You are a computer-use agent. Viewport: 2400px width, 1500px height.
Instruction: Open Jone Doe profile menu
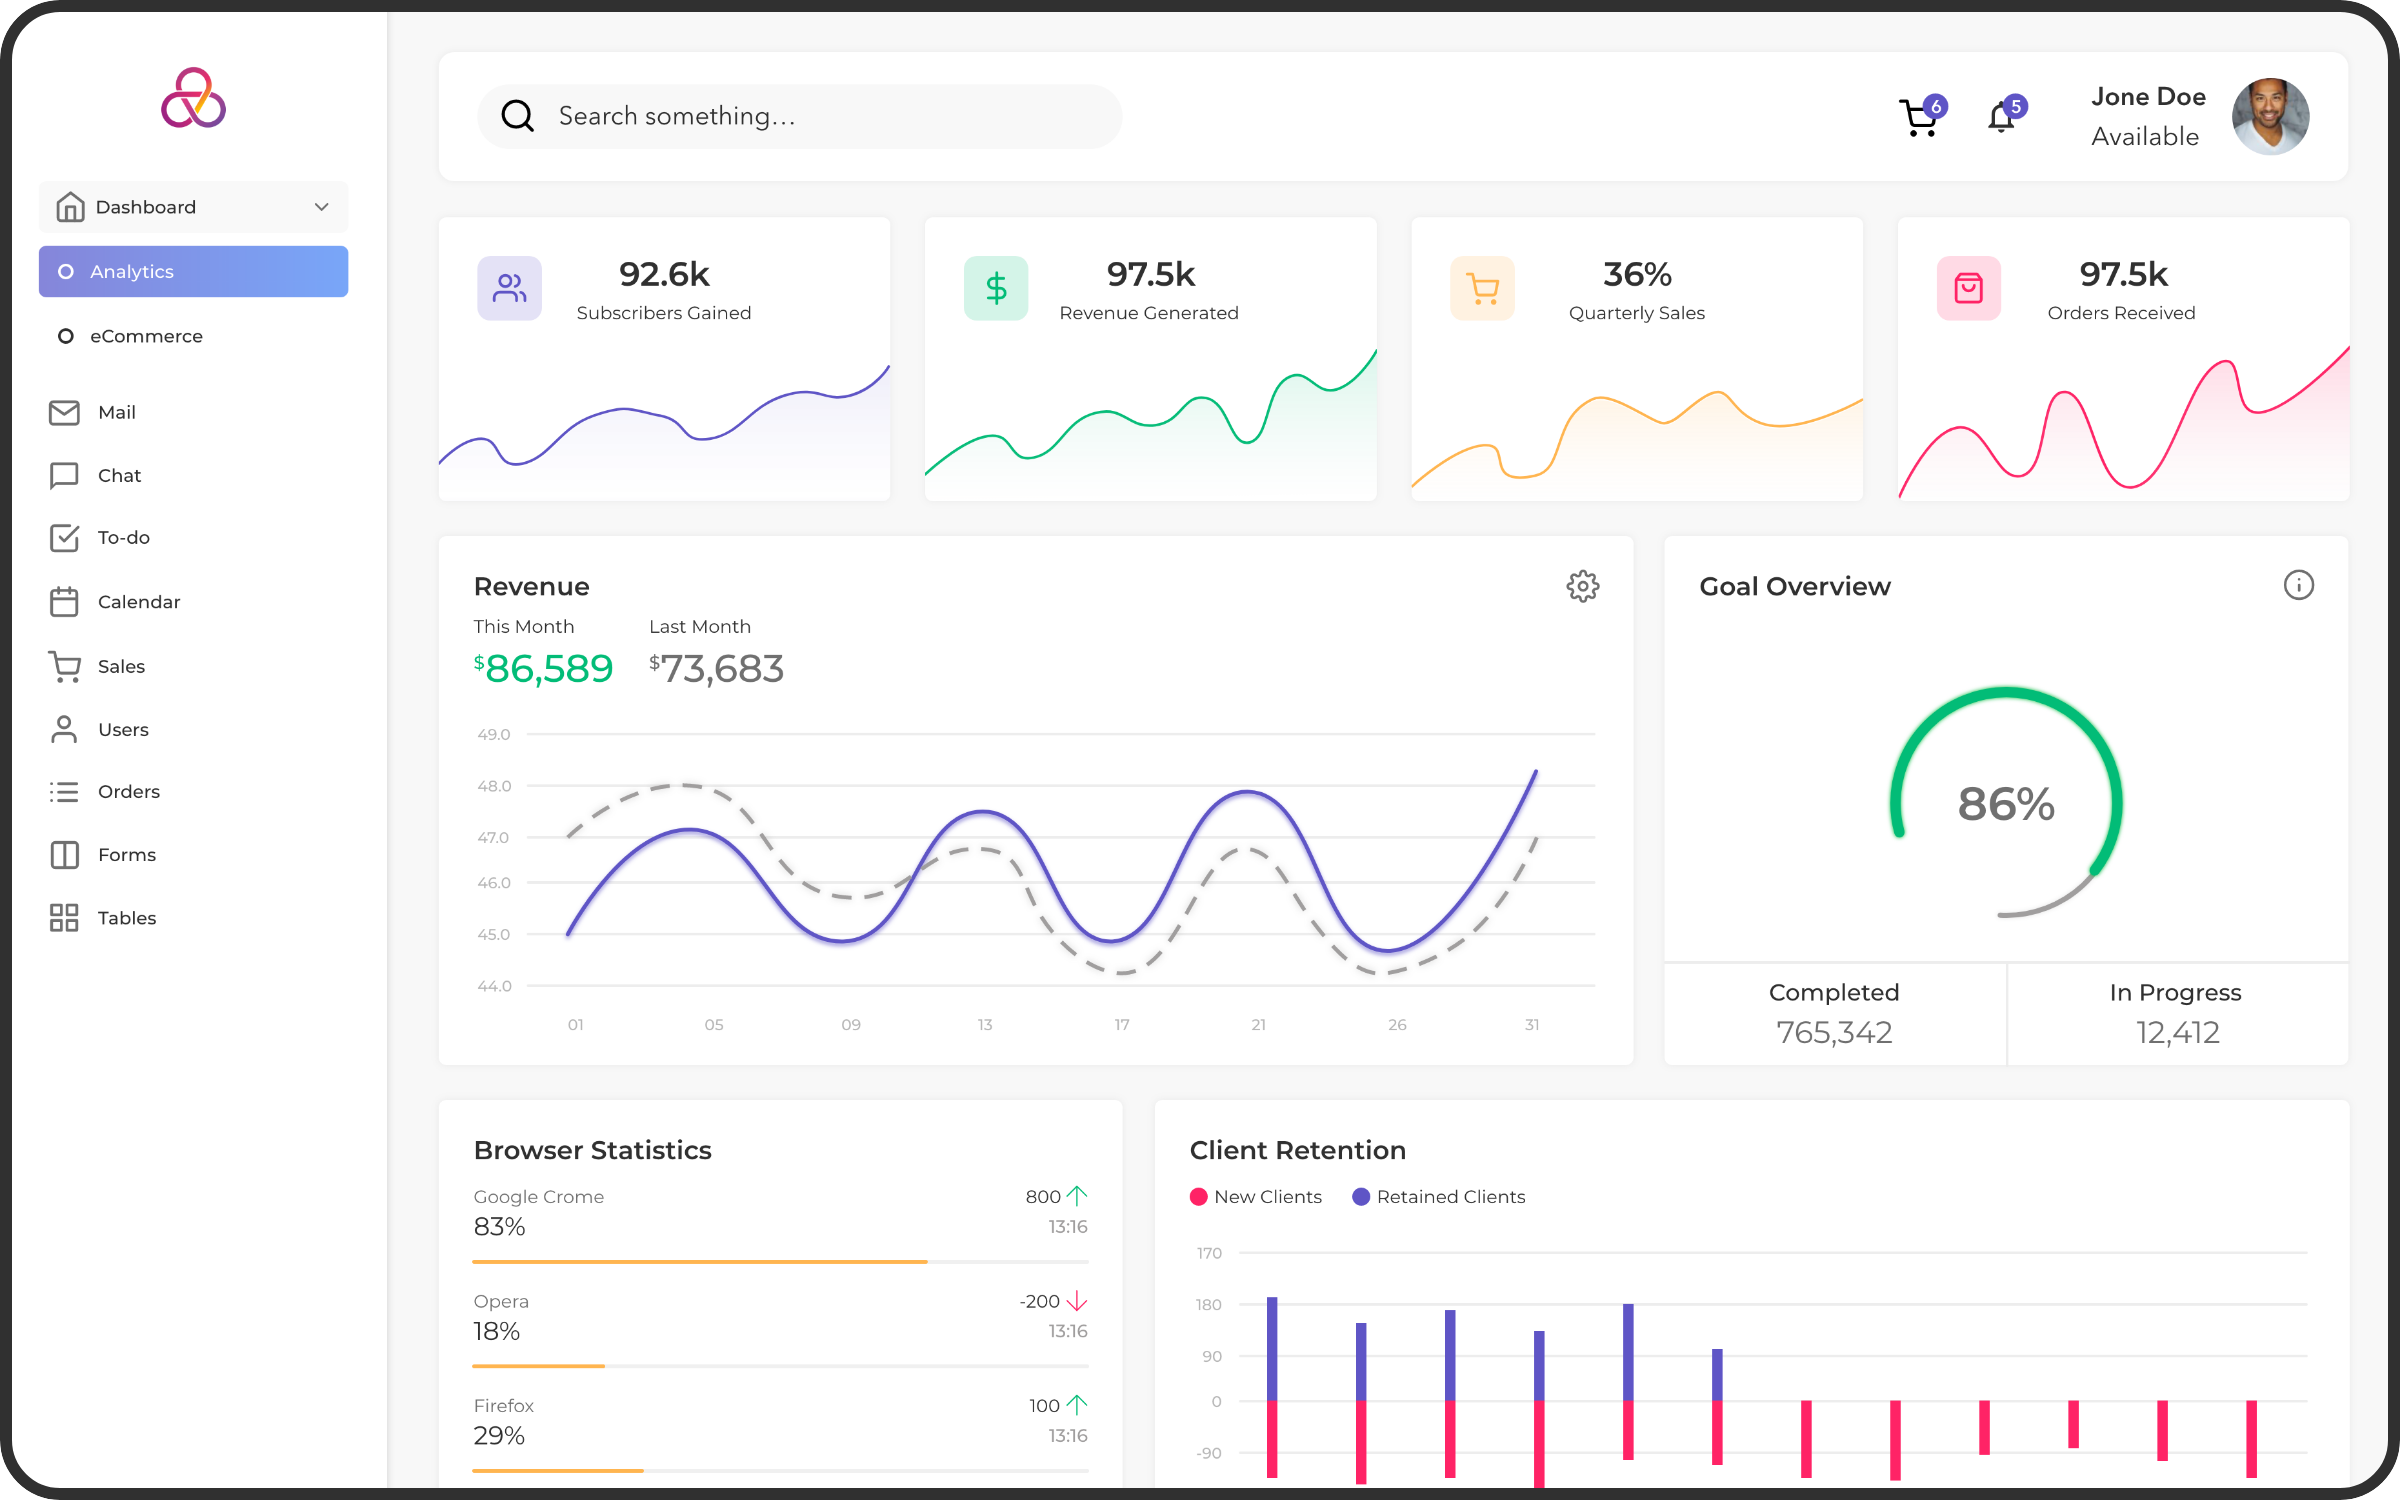[2270, 117]
